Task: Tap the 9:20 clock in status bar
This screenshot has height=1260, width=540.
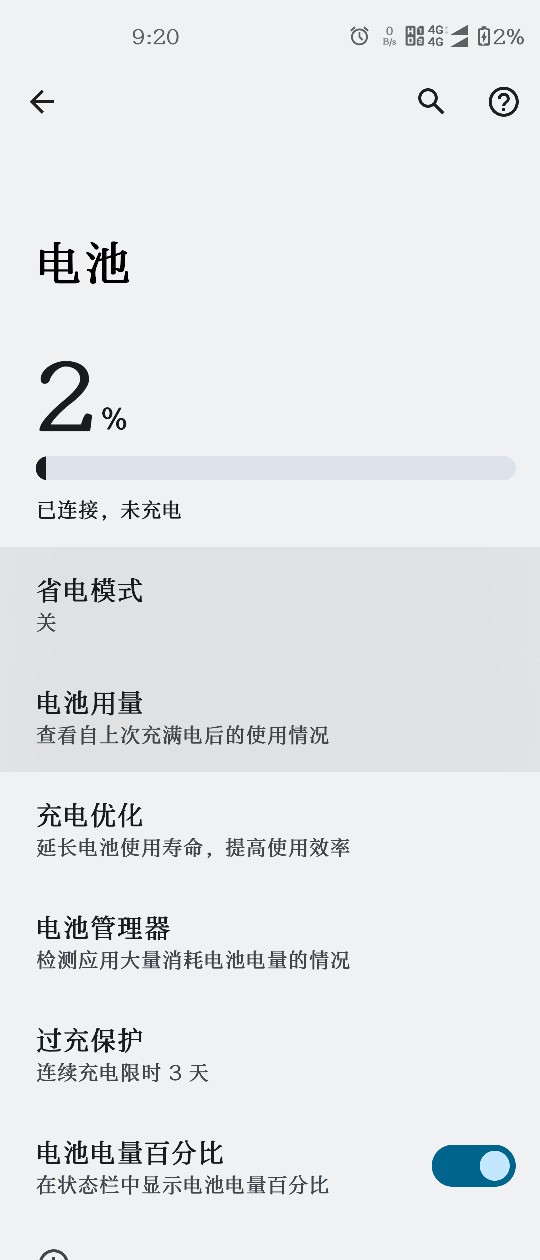Action: pyautogui.click(x=155, y=37)
